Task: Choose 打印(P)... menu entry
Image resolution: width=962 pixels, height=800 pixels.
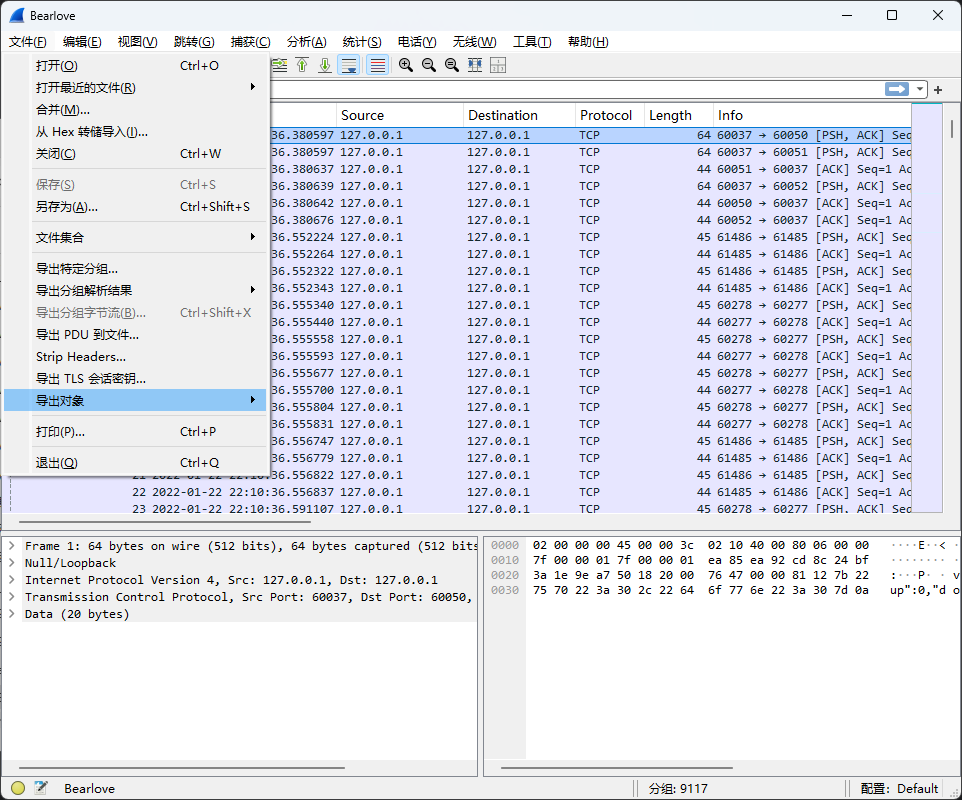Action: (135, 432)
